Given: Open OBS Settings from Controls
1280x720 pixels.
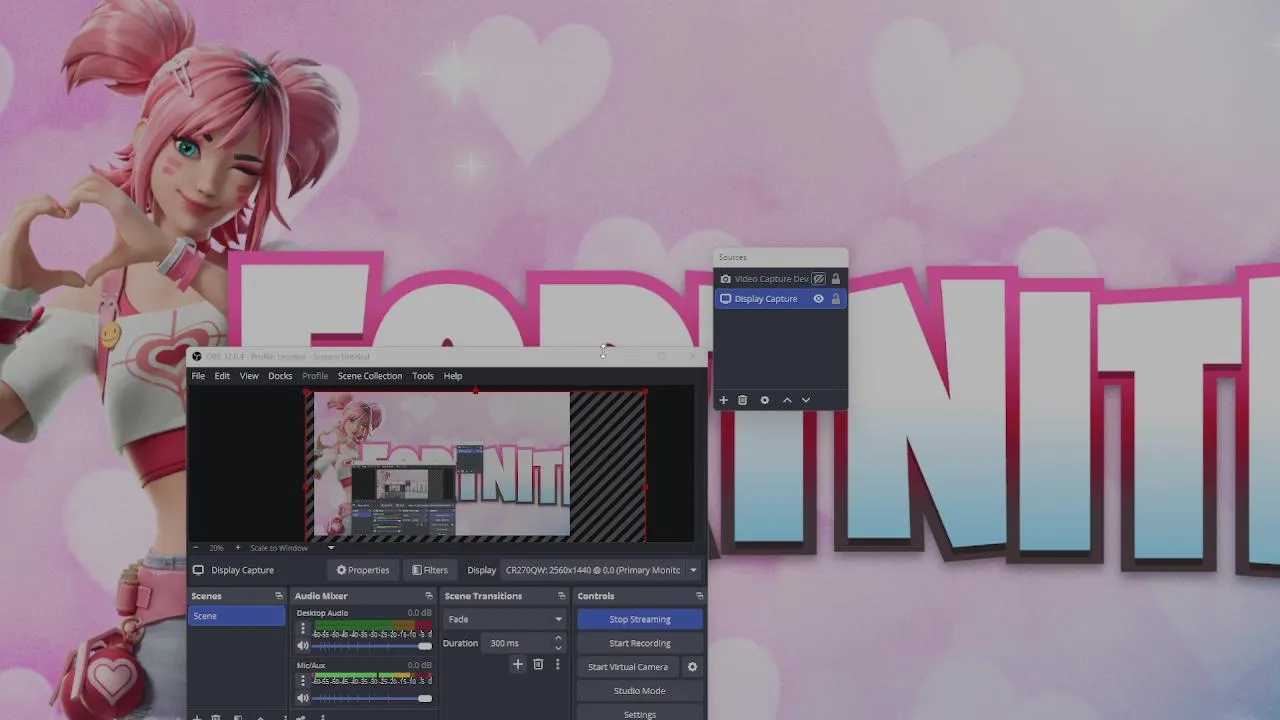Looking at the screenshot, I should (x=640, y=714).
